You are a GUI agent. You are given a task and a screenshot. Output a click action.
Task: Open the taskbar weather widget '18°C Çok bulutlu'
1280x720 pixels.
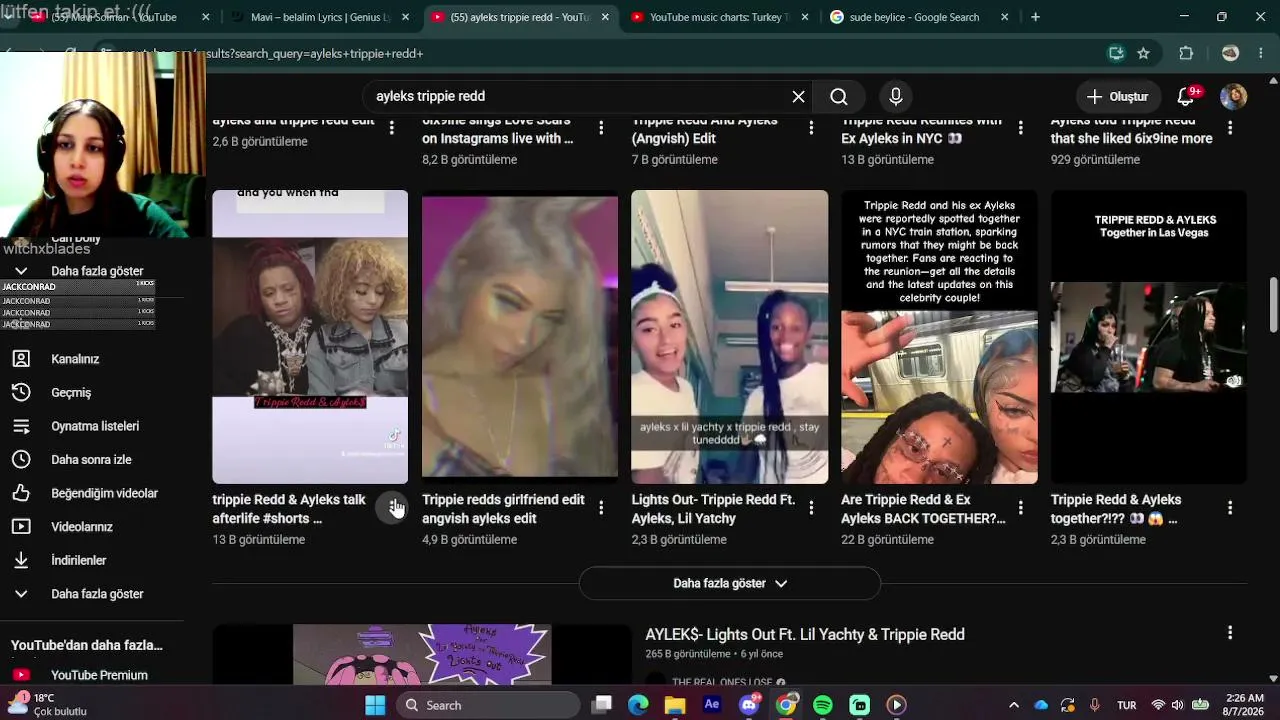pos(48,704)
